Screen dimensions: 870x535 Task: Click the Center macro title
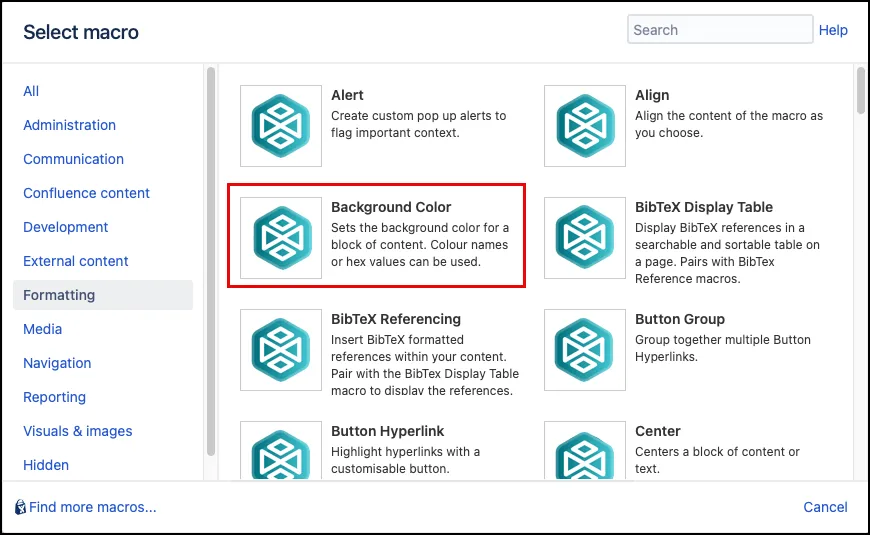(x=657, y=431)
